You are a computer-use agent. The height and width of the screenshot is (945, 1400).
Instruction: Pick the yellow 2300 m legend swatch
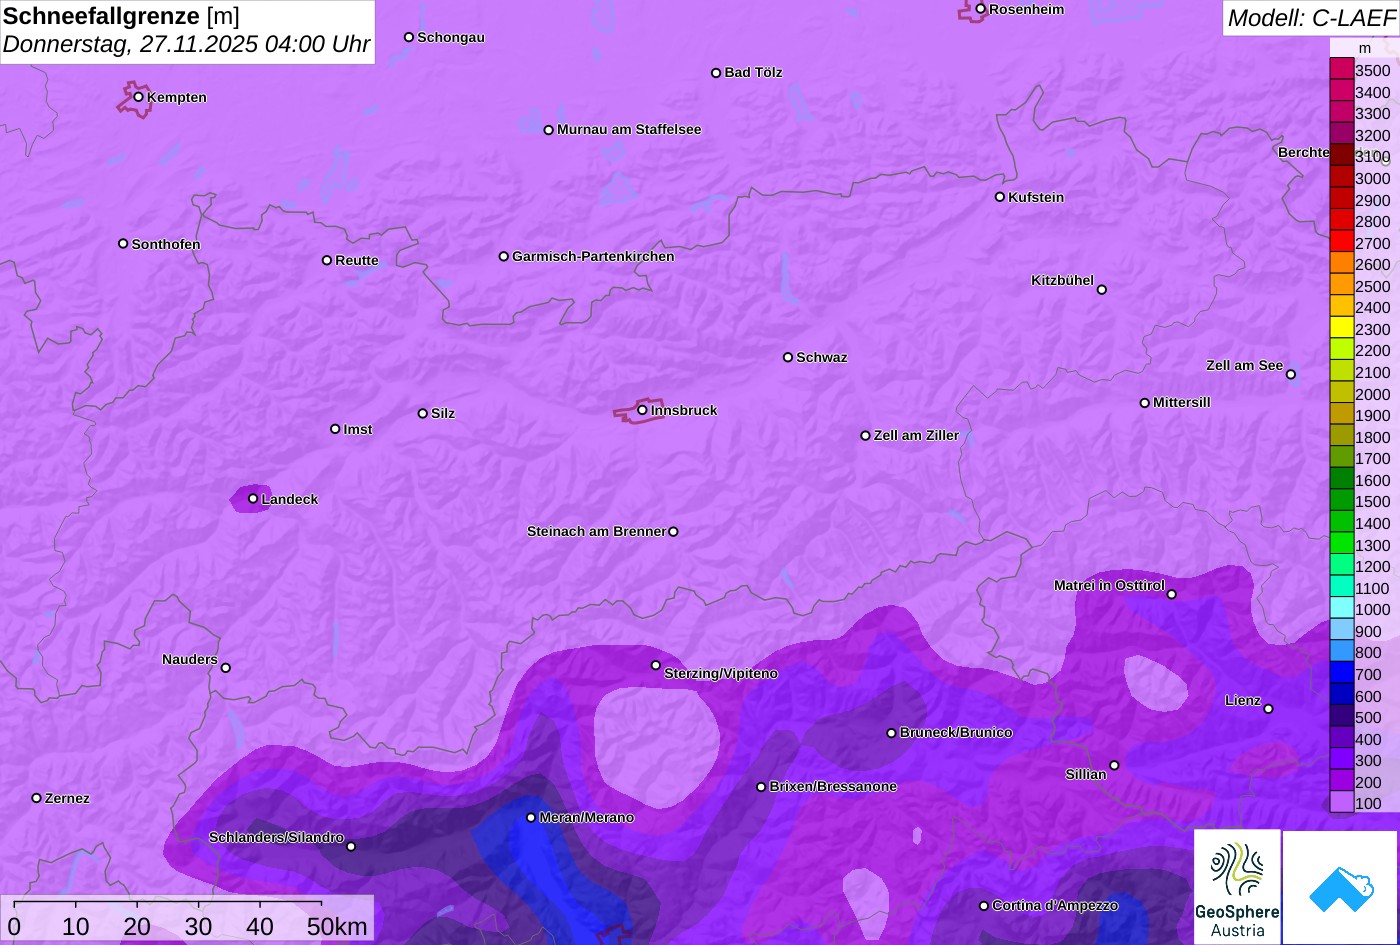[1341, 329]
